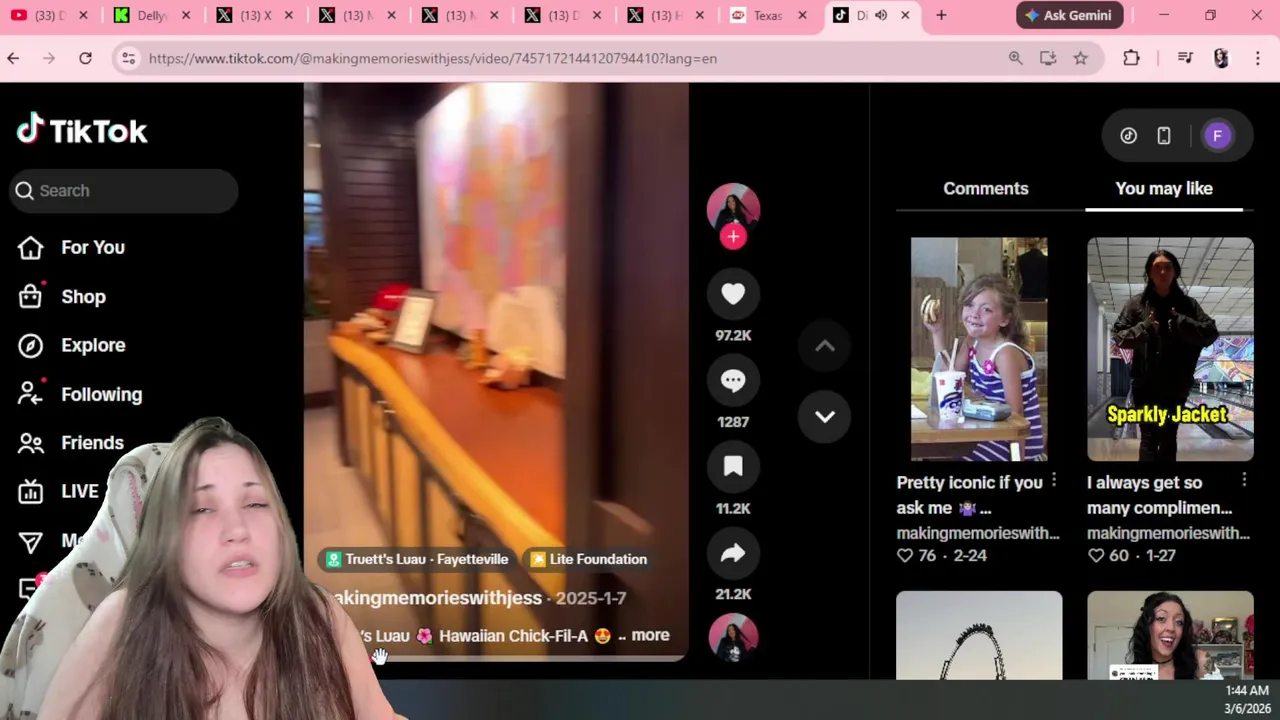Viewport: 1280px width, 720px height.
Task: Open the LIVE section
Action: pos(58,491)
